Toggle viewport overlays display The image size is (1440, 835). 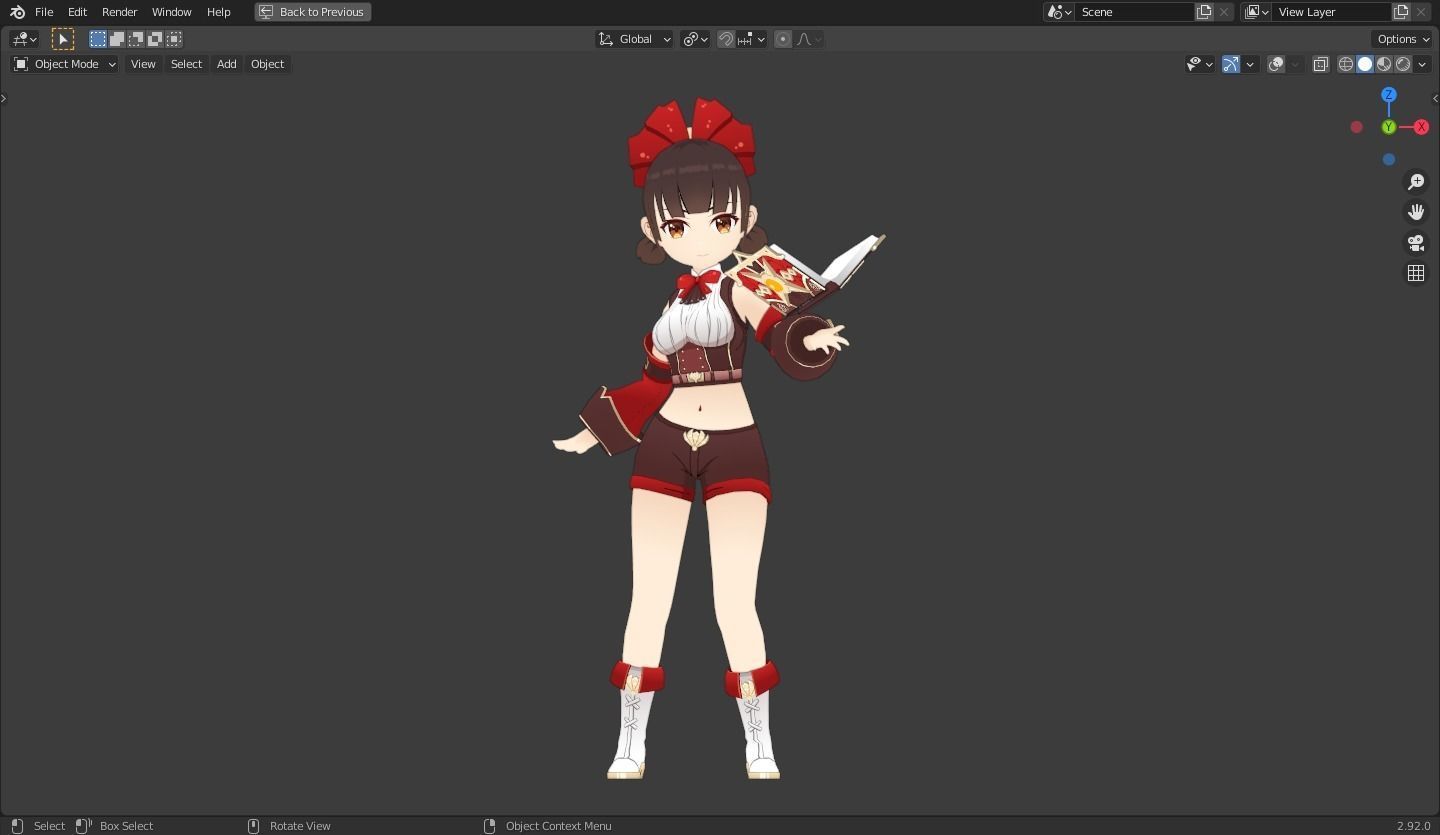pyautogui.click(x=1276, y=64)
